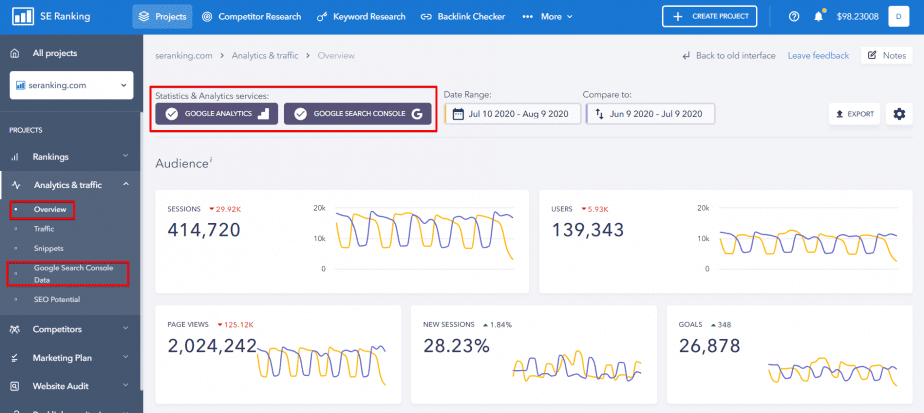The width and height of the screenshot is (924, 413).
Task: Click the Marketing Plan checklist icon
Action: [15, 358]
